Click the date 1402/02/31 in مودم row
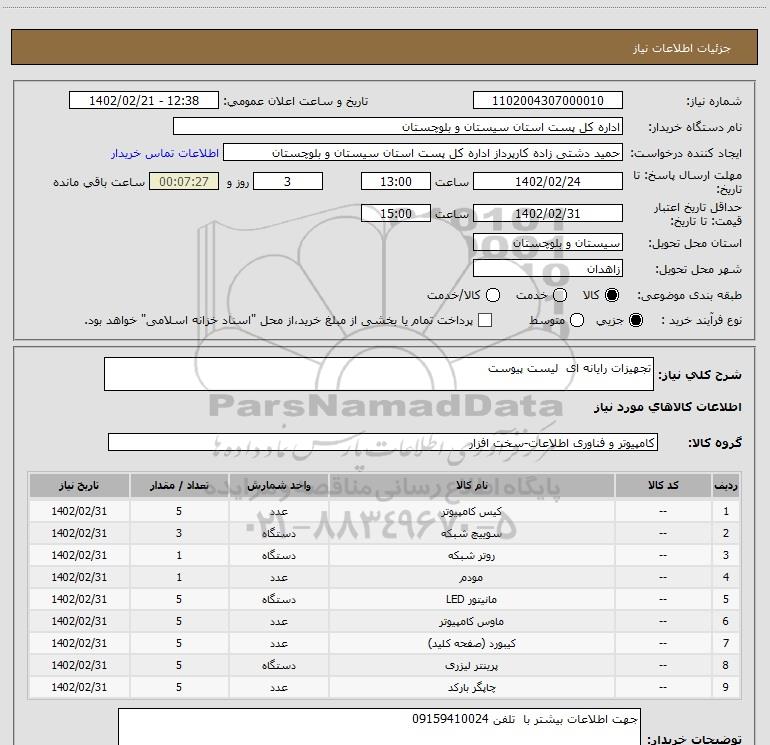This screenshot has width=770, height=745. 79,578
